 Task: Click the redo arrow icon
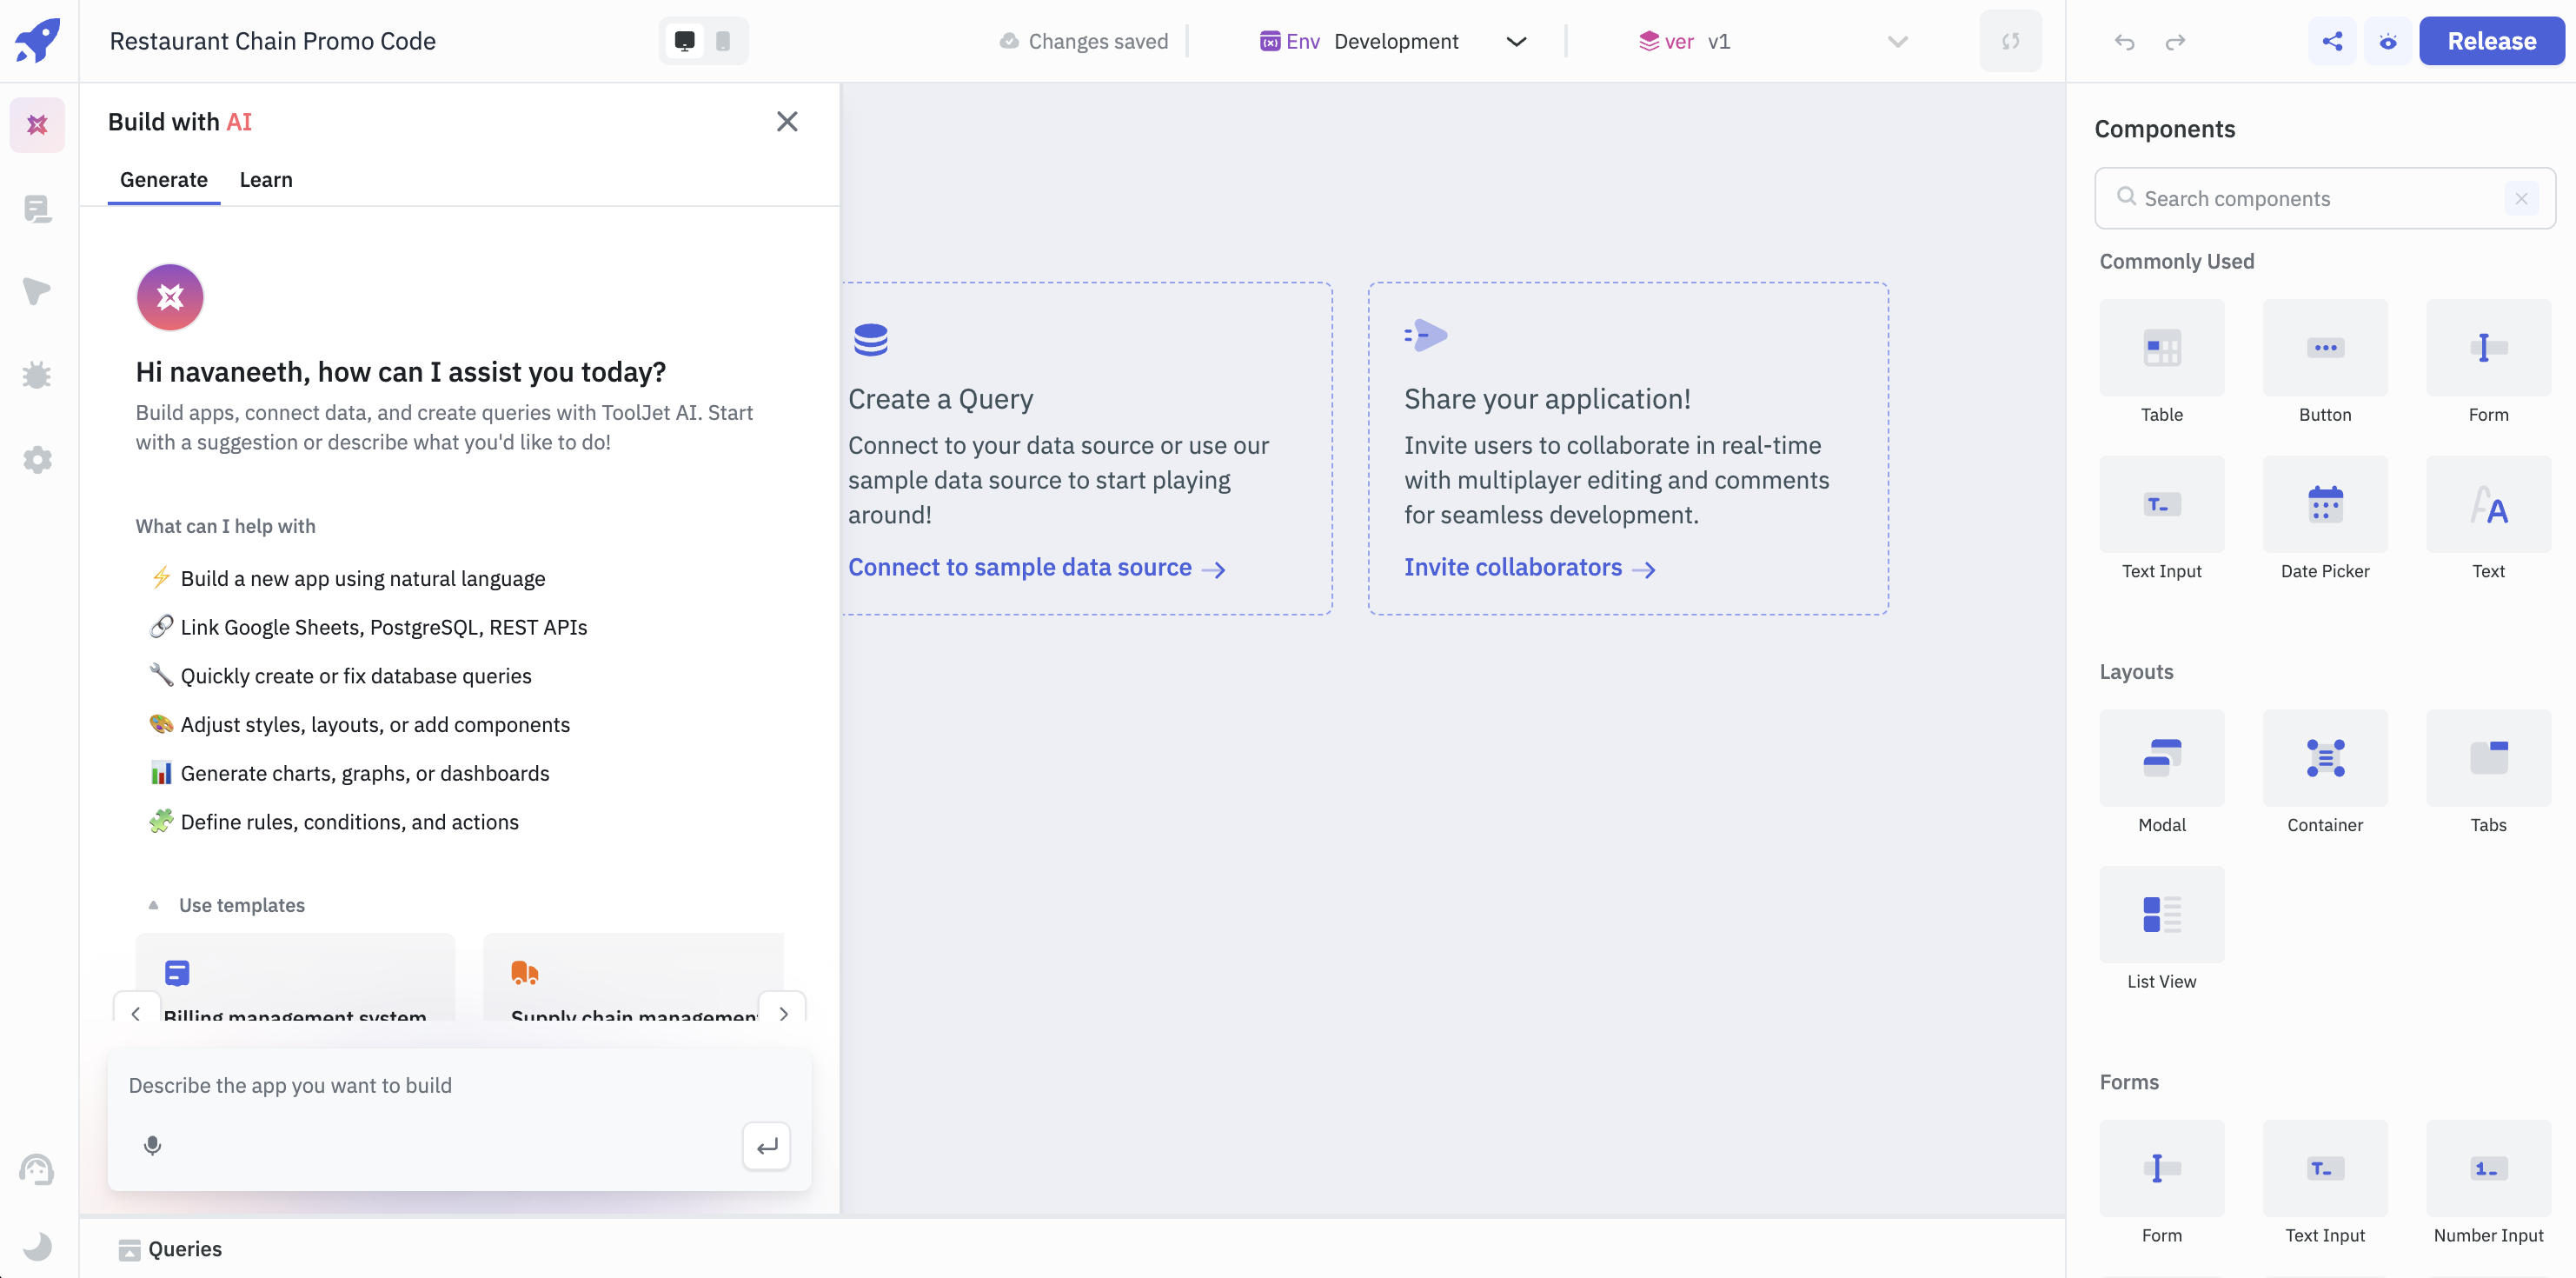2175,41
